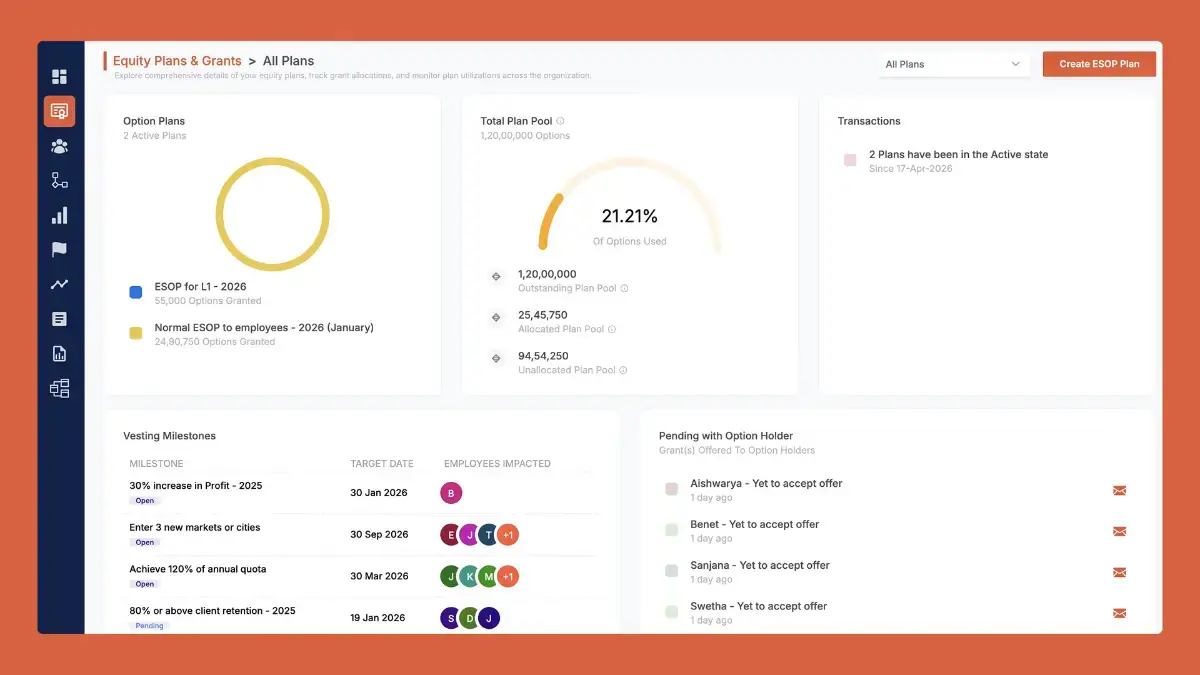Click the mail icon in Sanjana's row
The height and width of the screenshot is (675, 1200).
click(x=1120, y=572)
